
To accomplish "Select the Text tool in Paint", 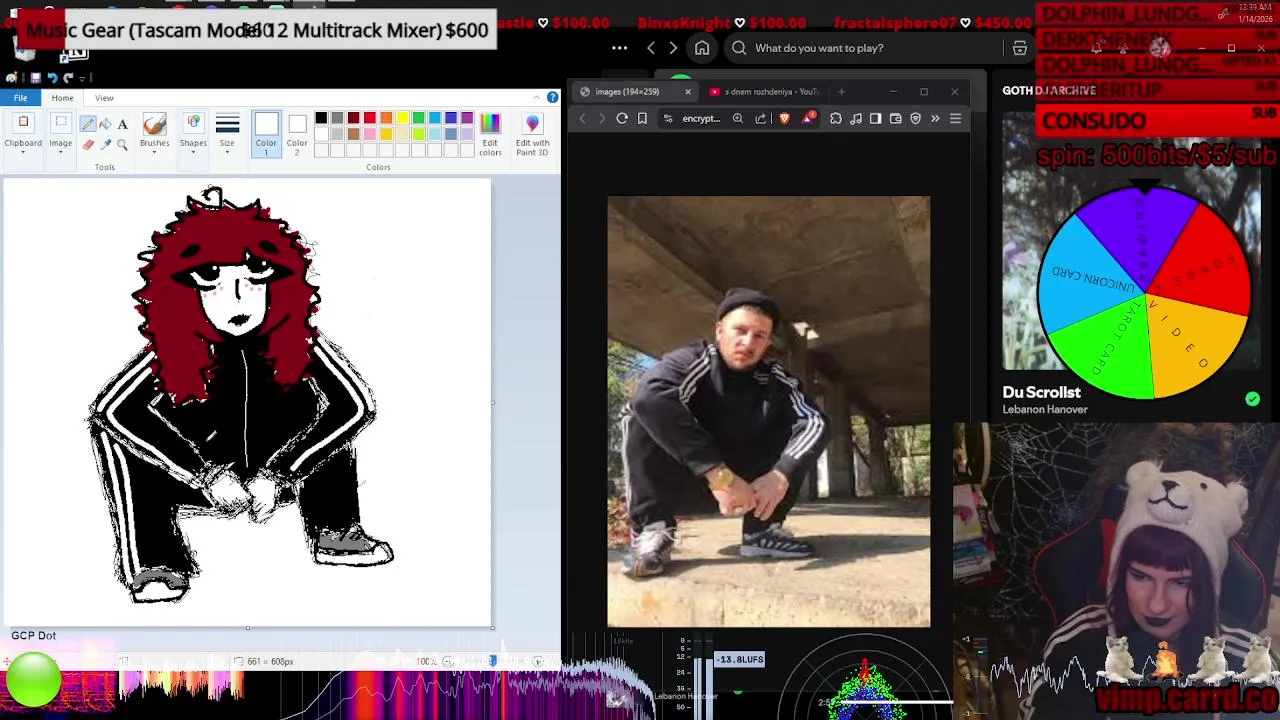I will point(122,124).
